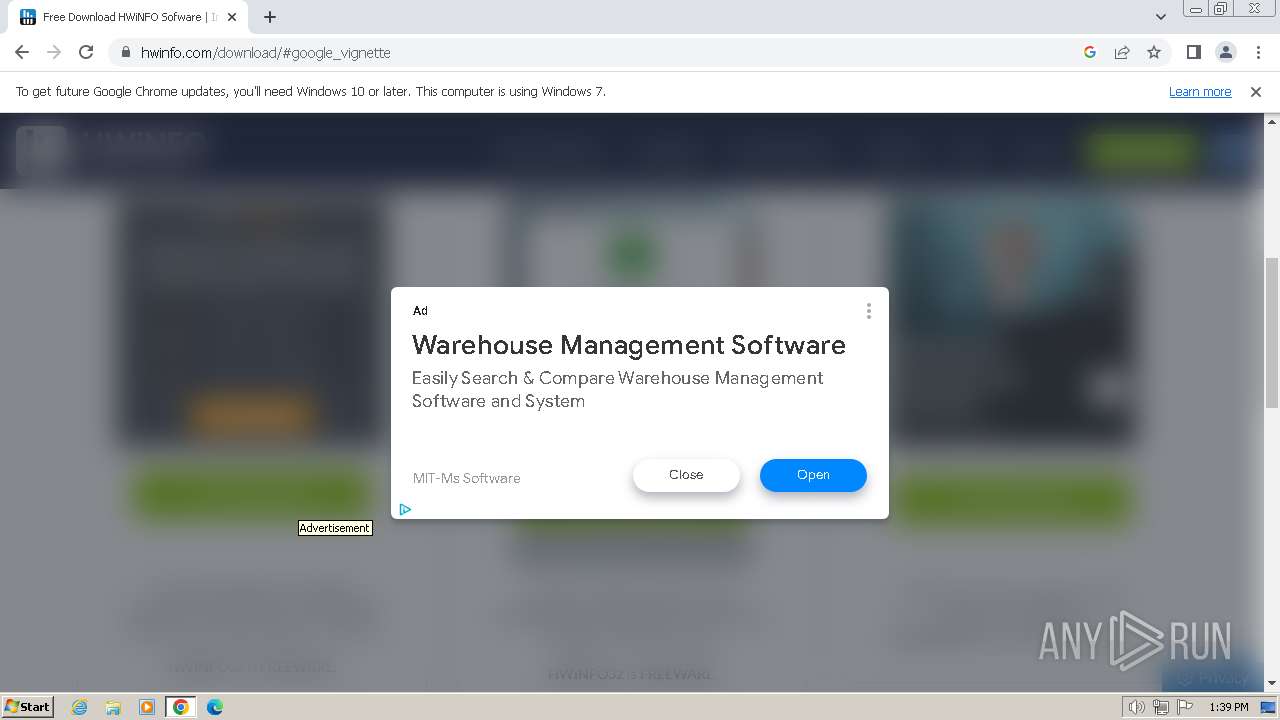Click the Close button on the ad
Viewport: 1280px width, 720px height.
click(686, 475)
